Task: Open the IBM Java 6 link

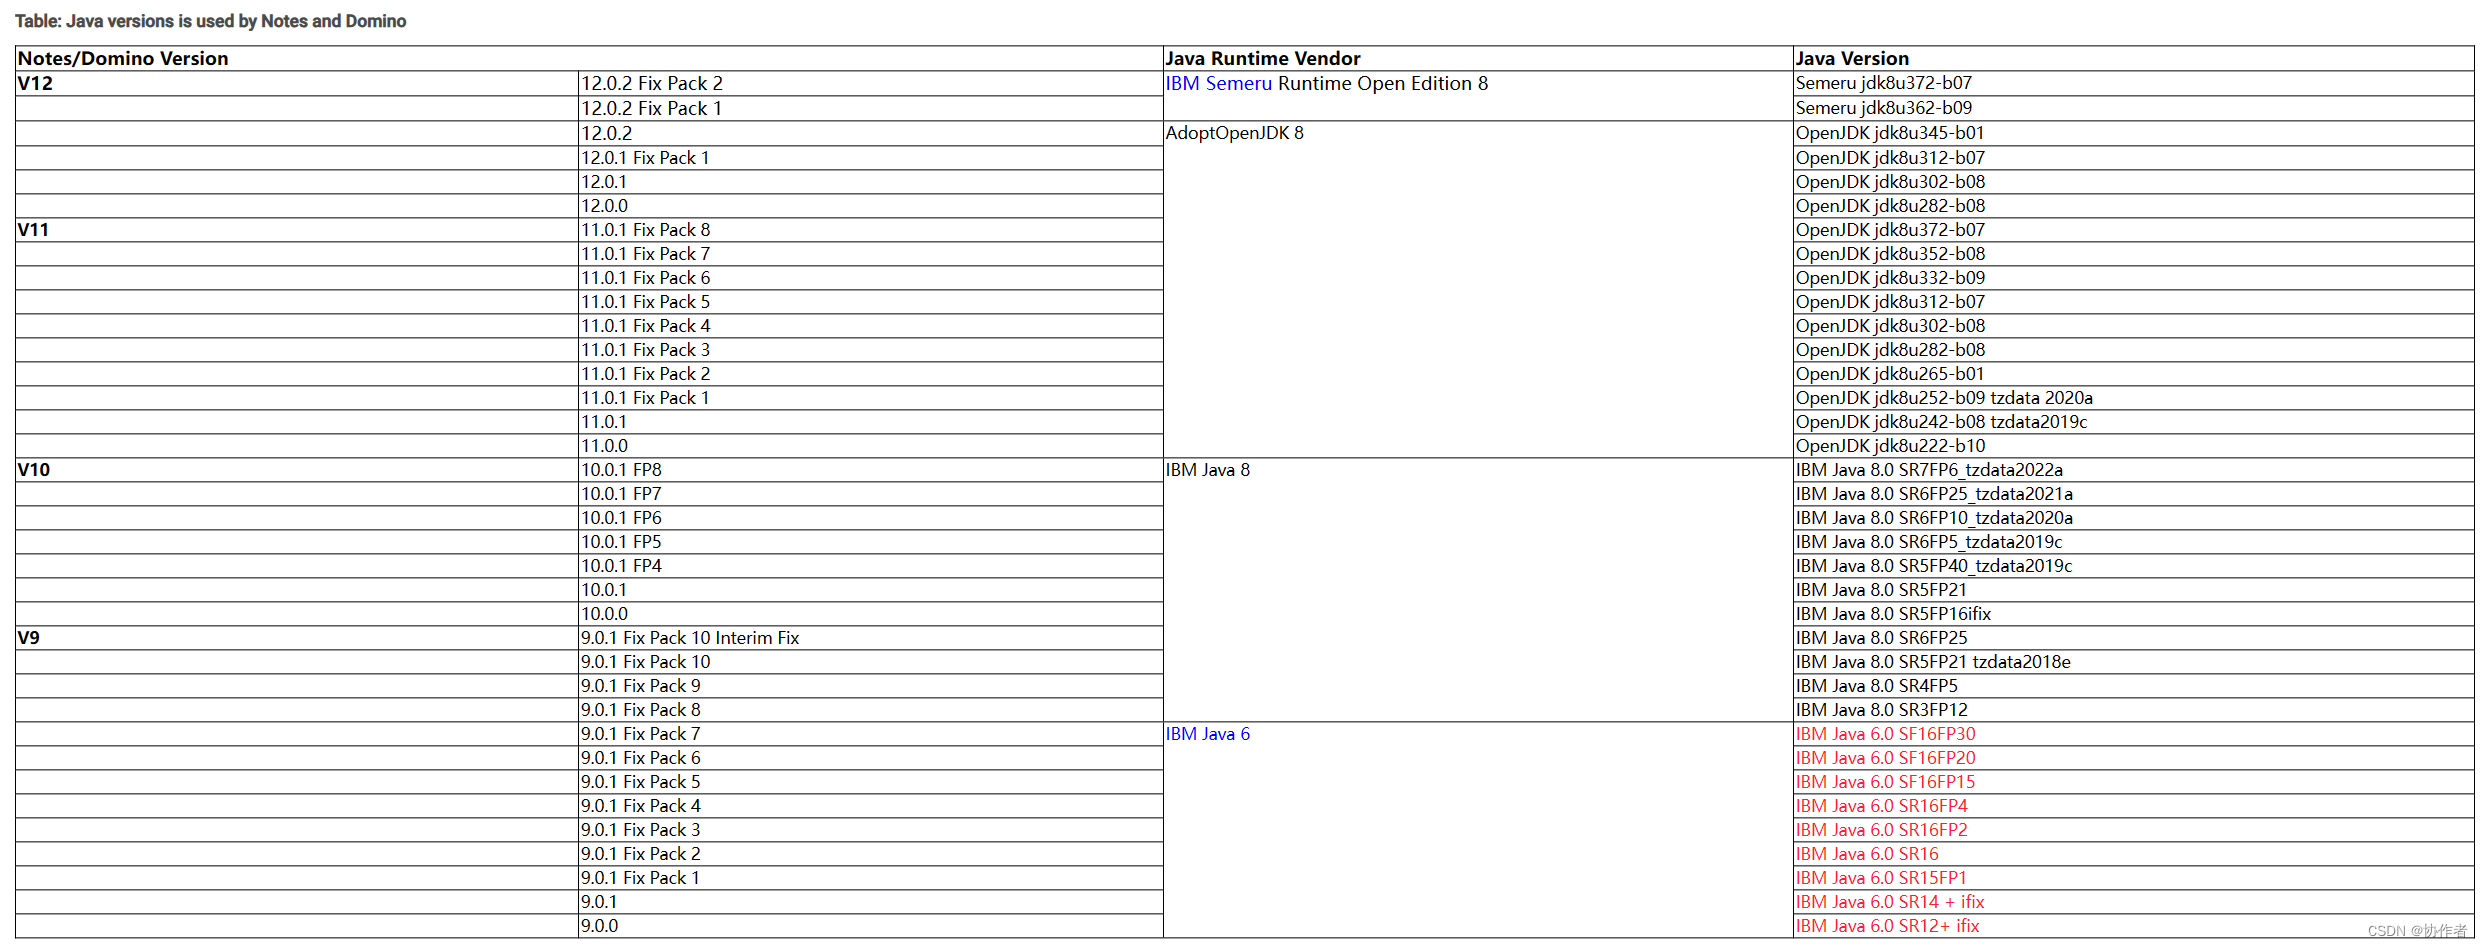Action: [x=1207, y=734]
